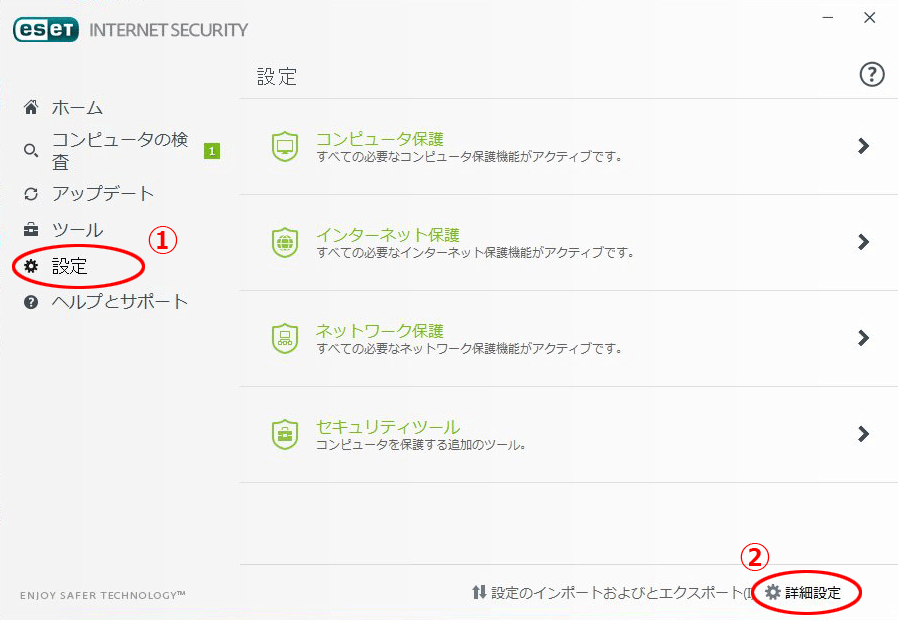Open help via the circled question mark icon
This screenshot has height=620, width=898.
(872, 74)
